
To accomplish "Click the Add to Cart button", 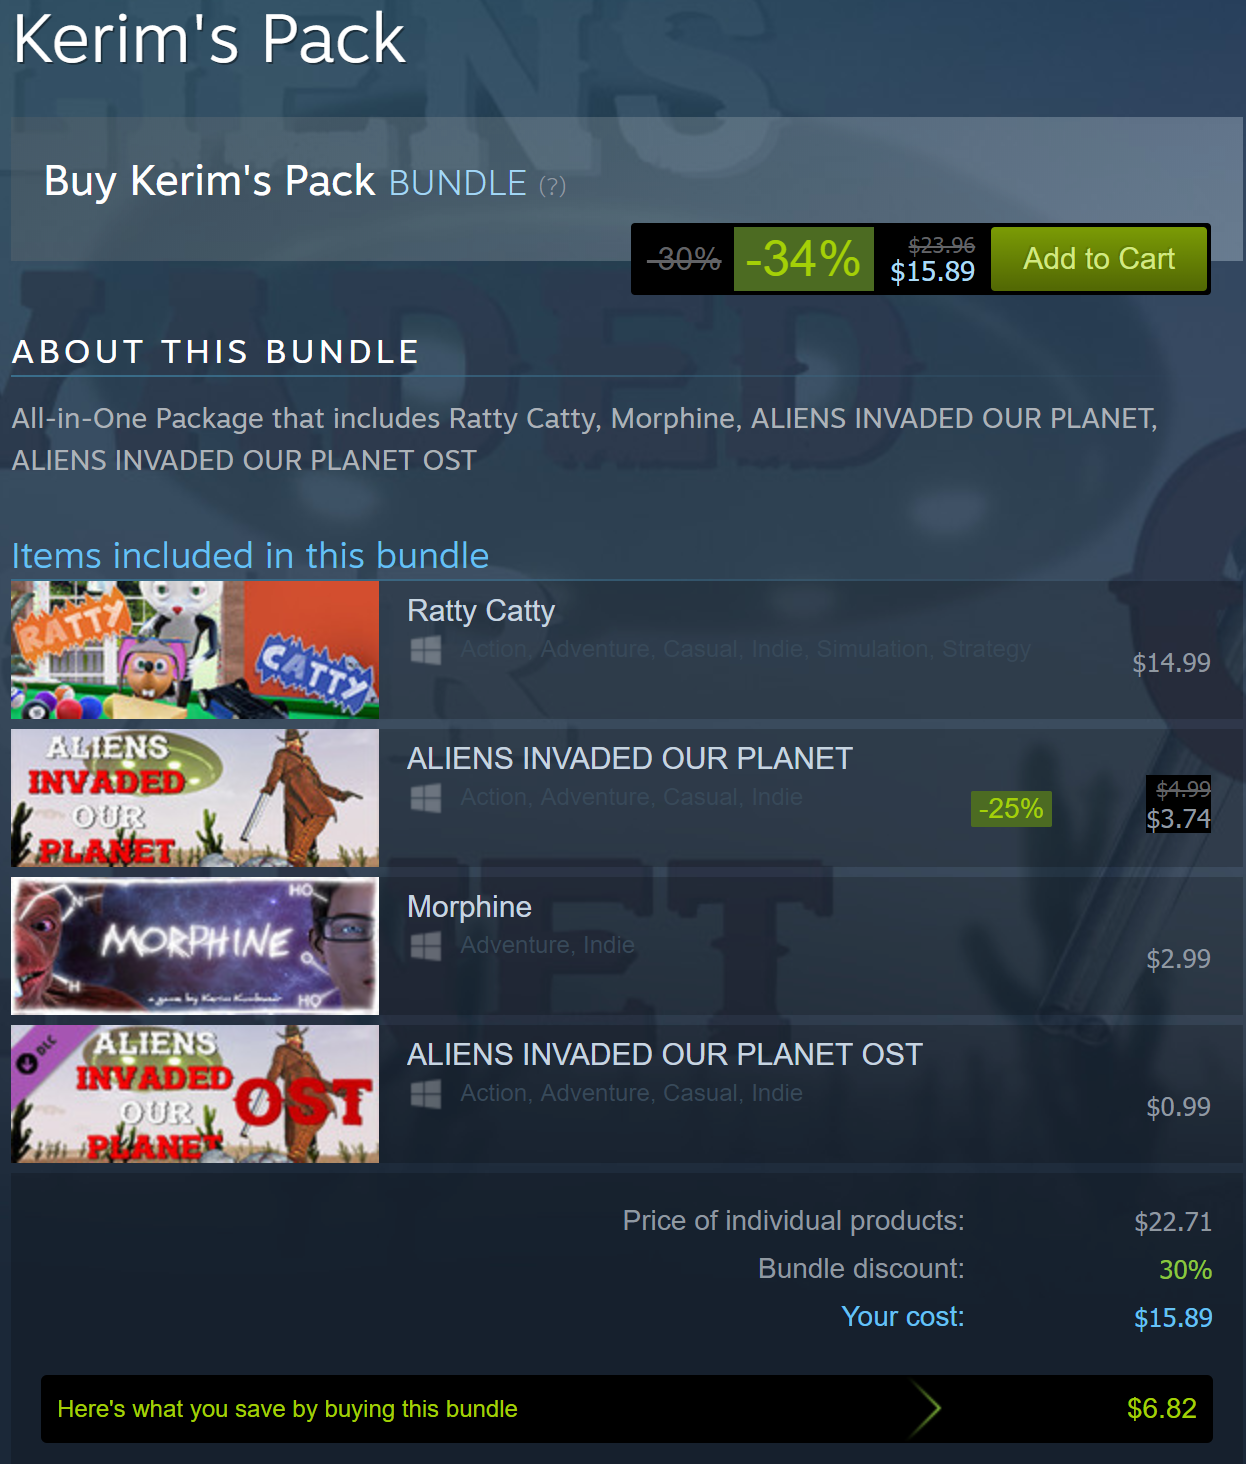I will [x=1099, y=259].
